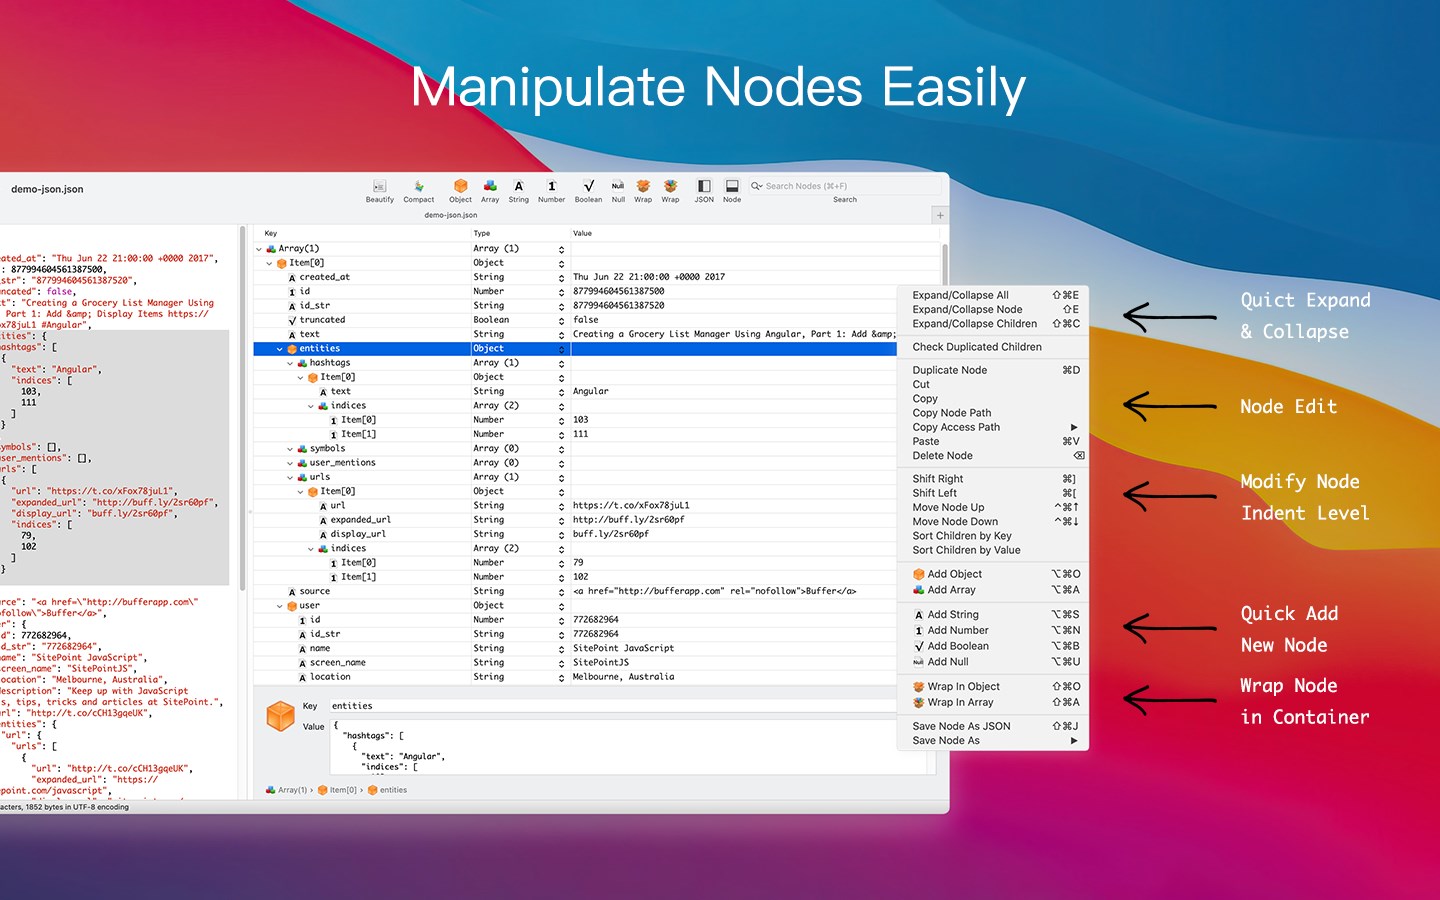Viewport: 1440px width, 900px height.
Task: Click the array icon of hashtags row
Action: 302,363
